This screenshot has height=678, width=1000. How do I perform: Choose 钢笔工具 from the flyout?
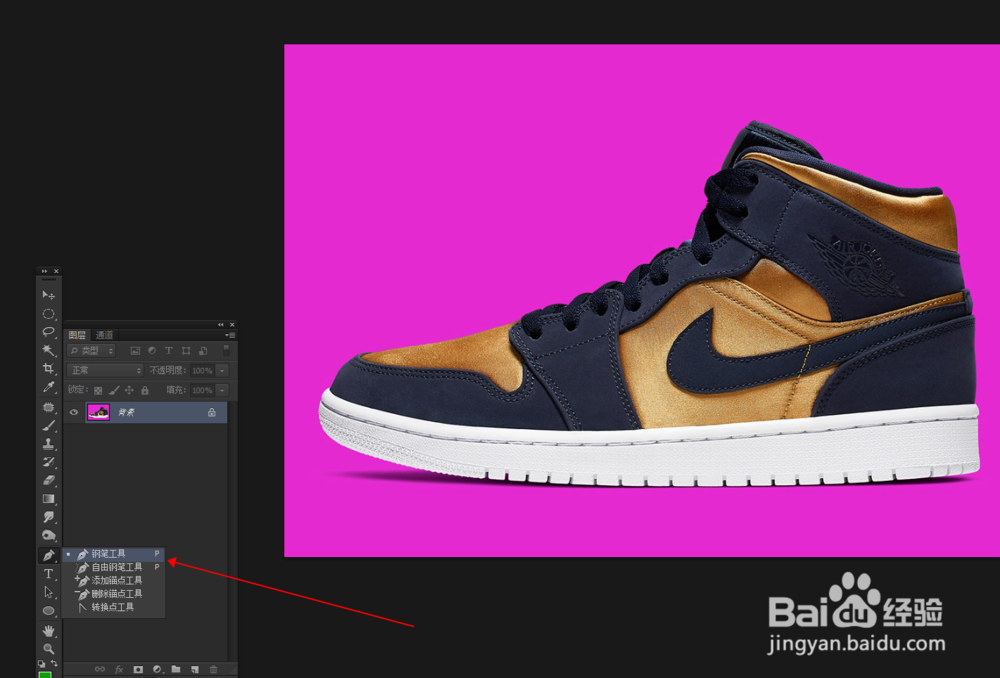pyautogui.click(x=114, y=554)
